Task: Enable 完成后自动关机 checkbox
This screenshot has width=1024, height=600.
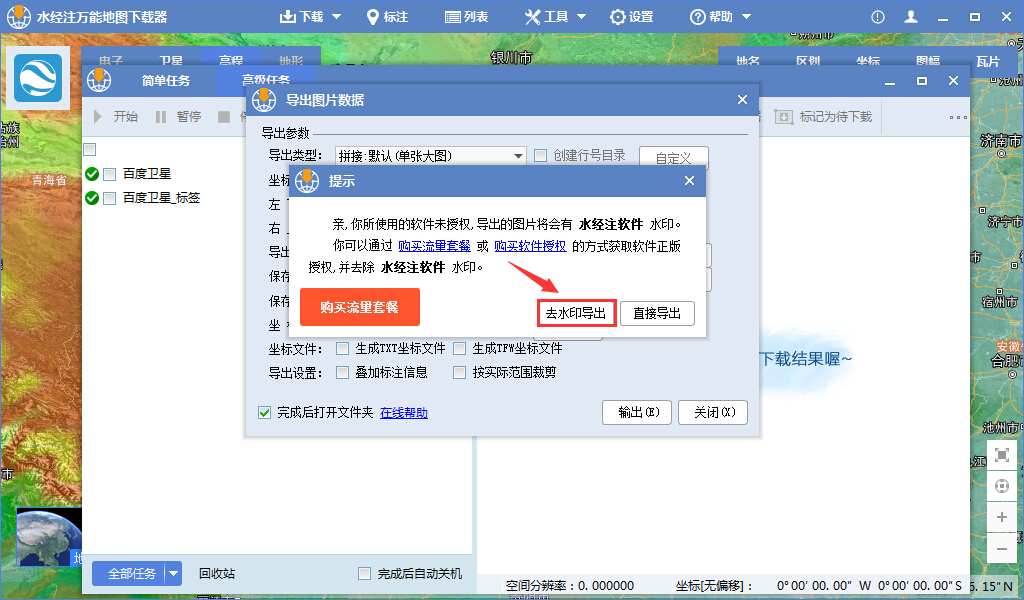Action: 364,574
